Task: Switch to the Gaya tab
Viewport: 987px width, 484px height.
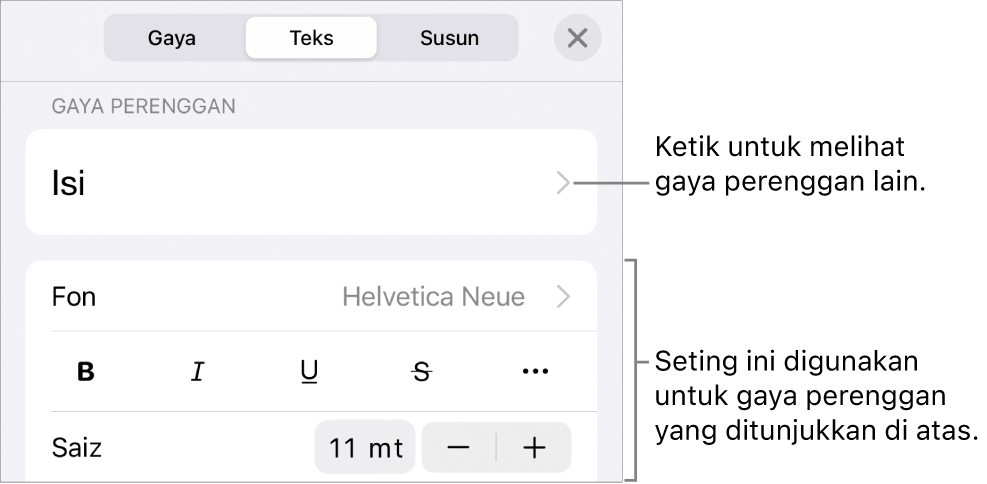Action: coord(172,38)
